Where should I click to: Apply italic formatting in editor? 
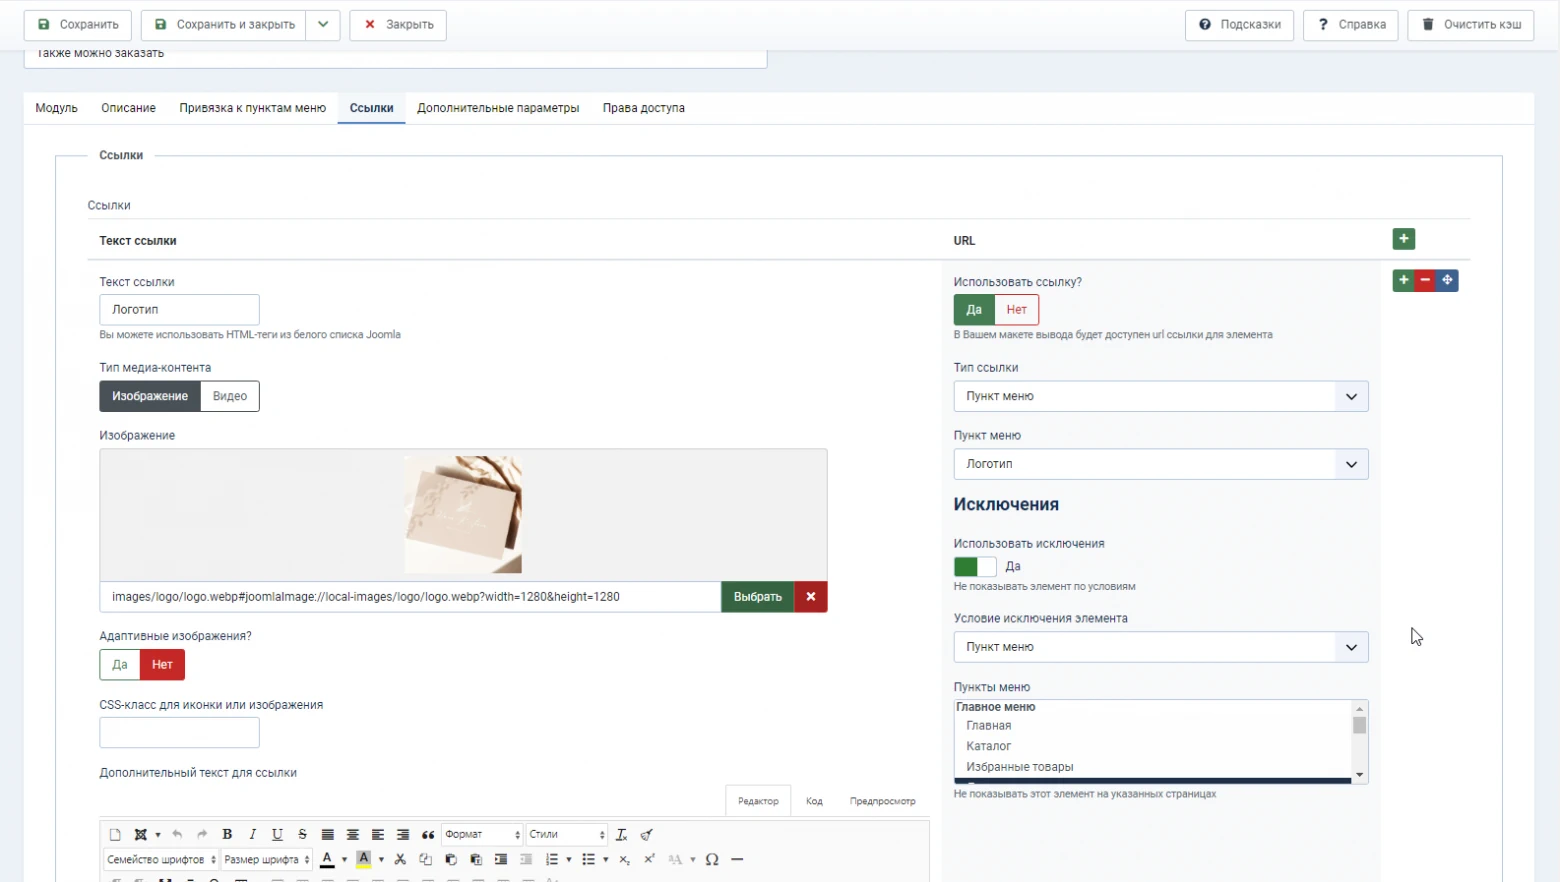(252, 834)
